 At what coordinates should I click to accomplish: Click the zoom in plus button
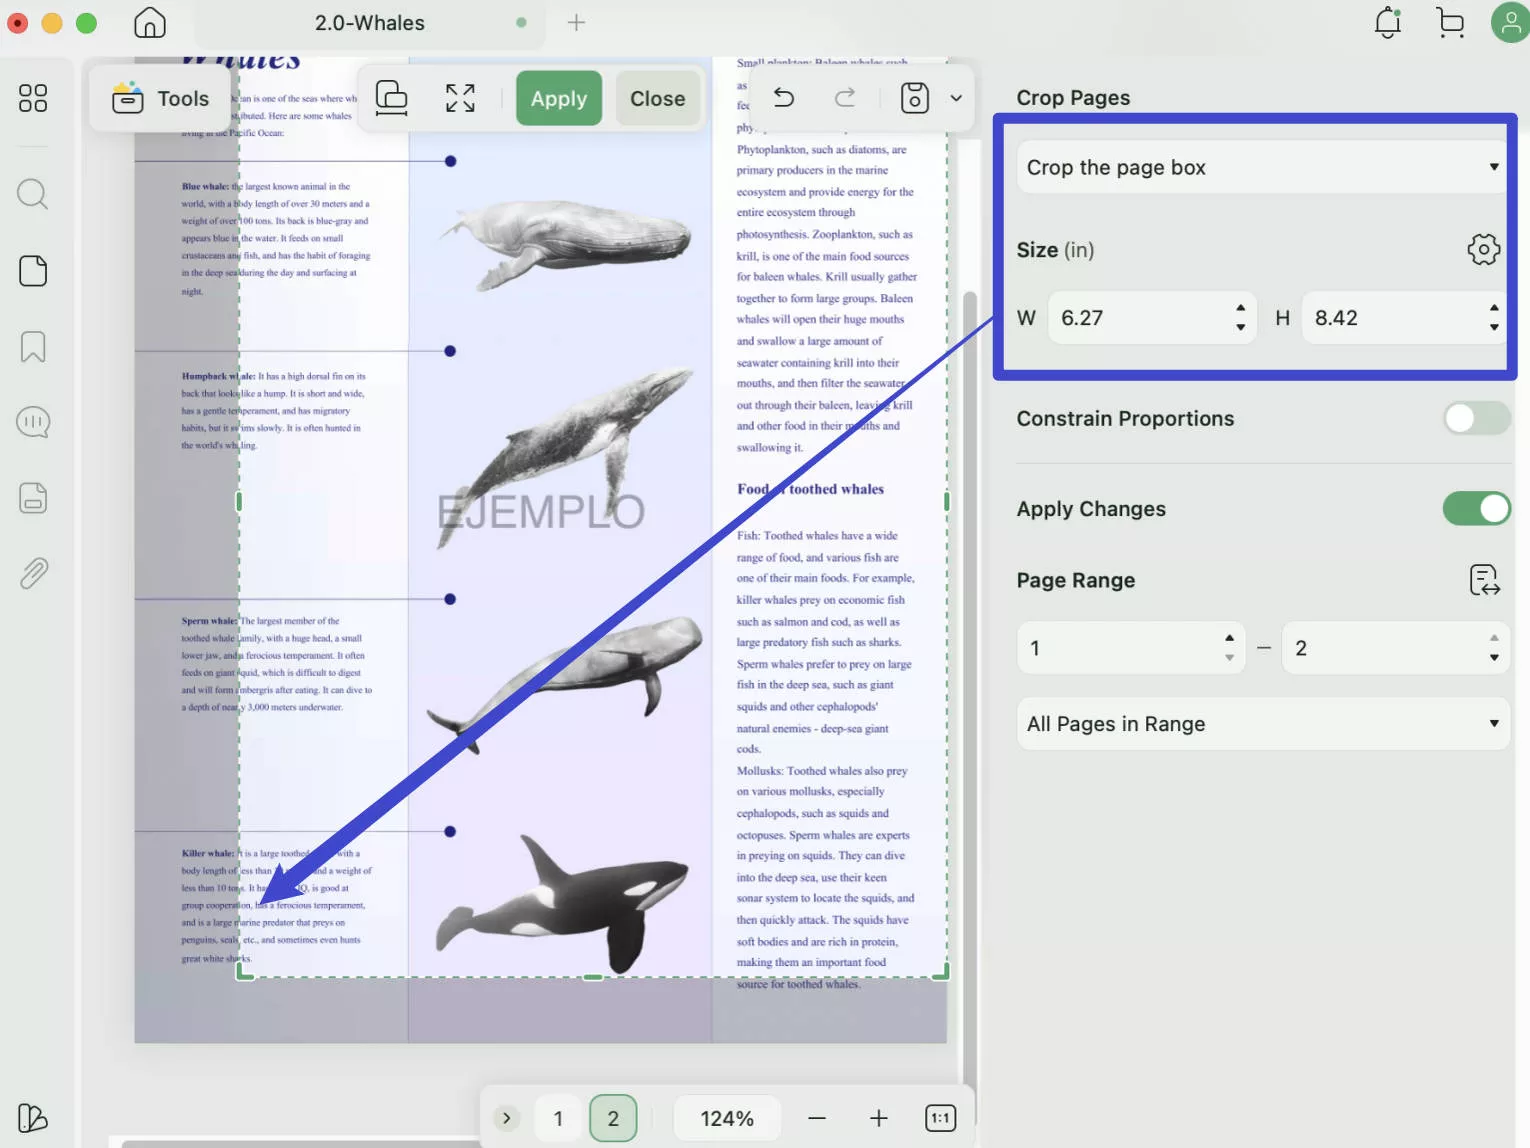878,1118
